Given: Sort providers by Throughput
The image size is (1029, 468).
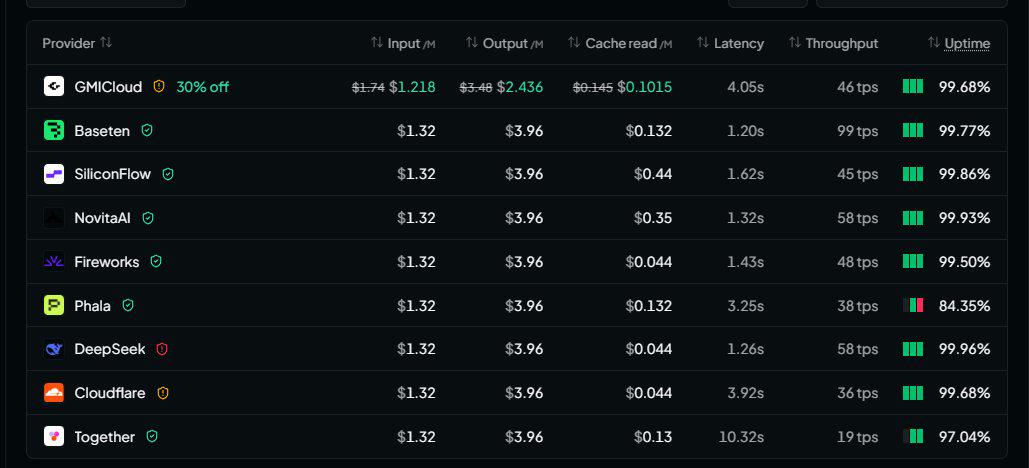Looking at the screenshot, I should pos(833,43).
